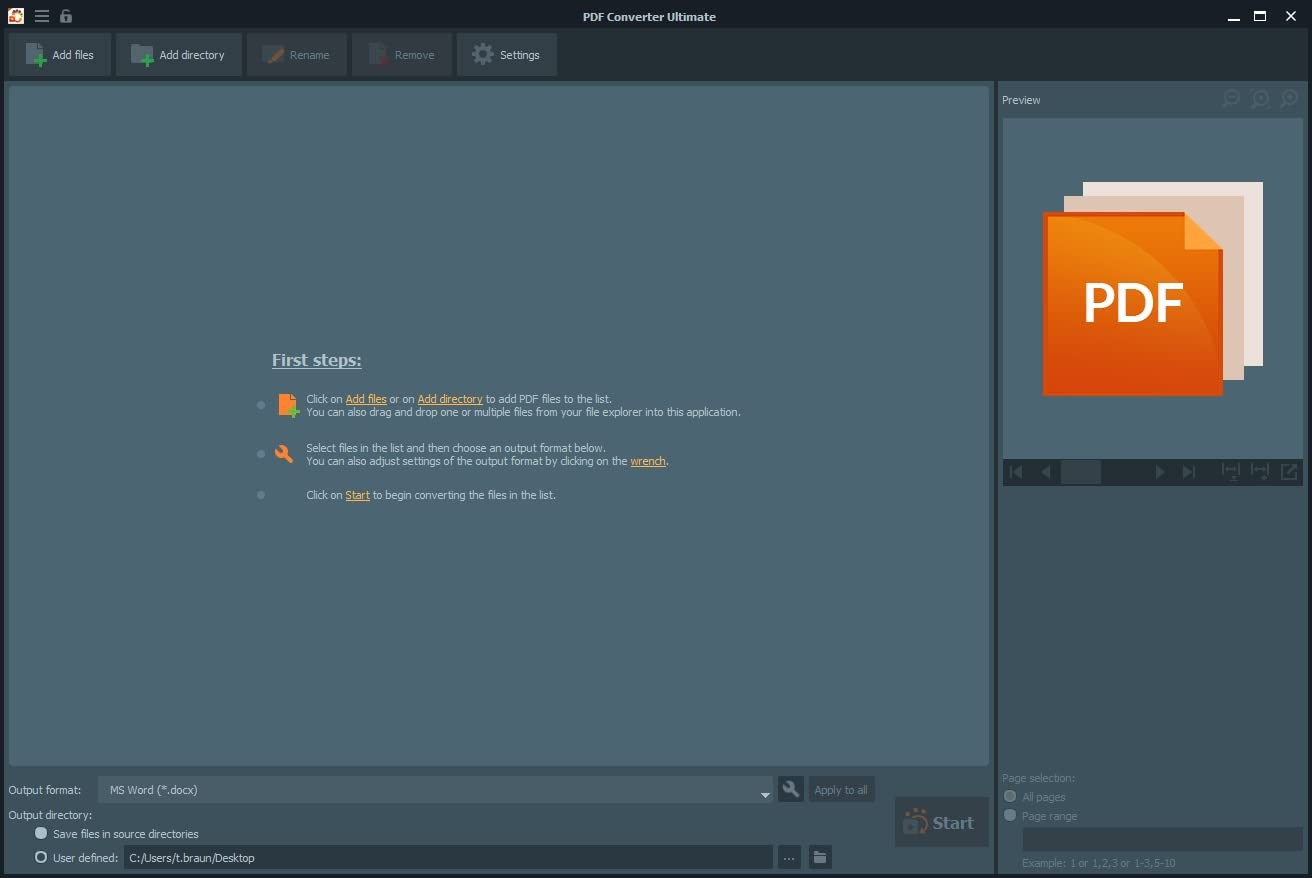Click the Output format label
The width and height of the screenshot is (1312, 878).
[x=45, y=790]
